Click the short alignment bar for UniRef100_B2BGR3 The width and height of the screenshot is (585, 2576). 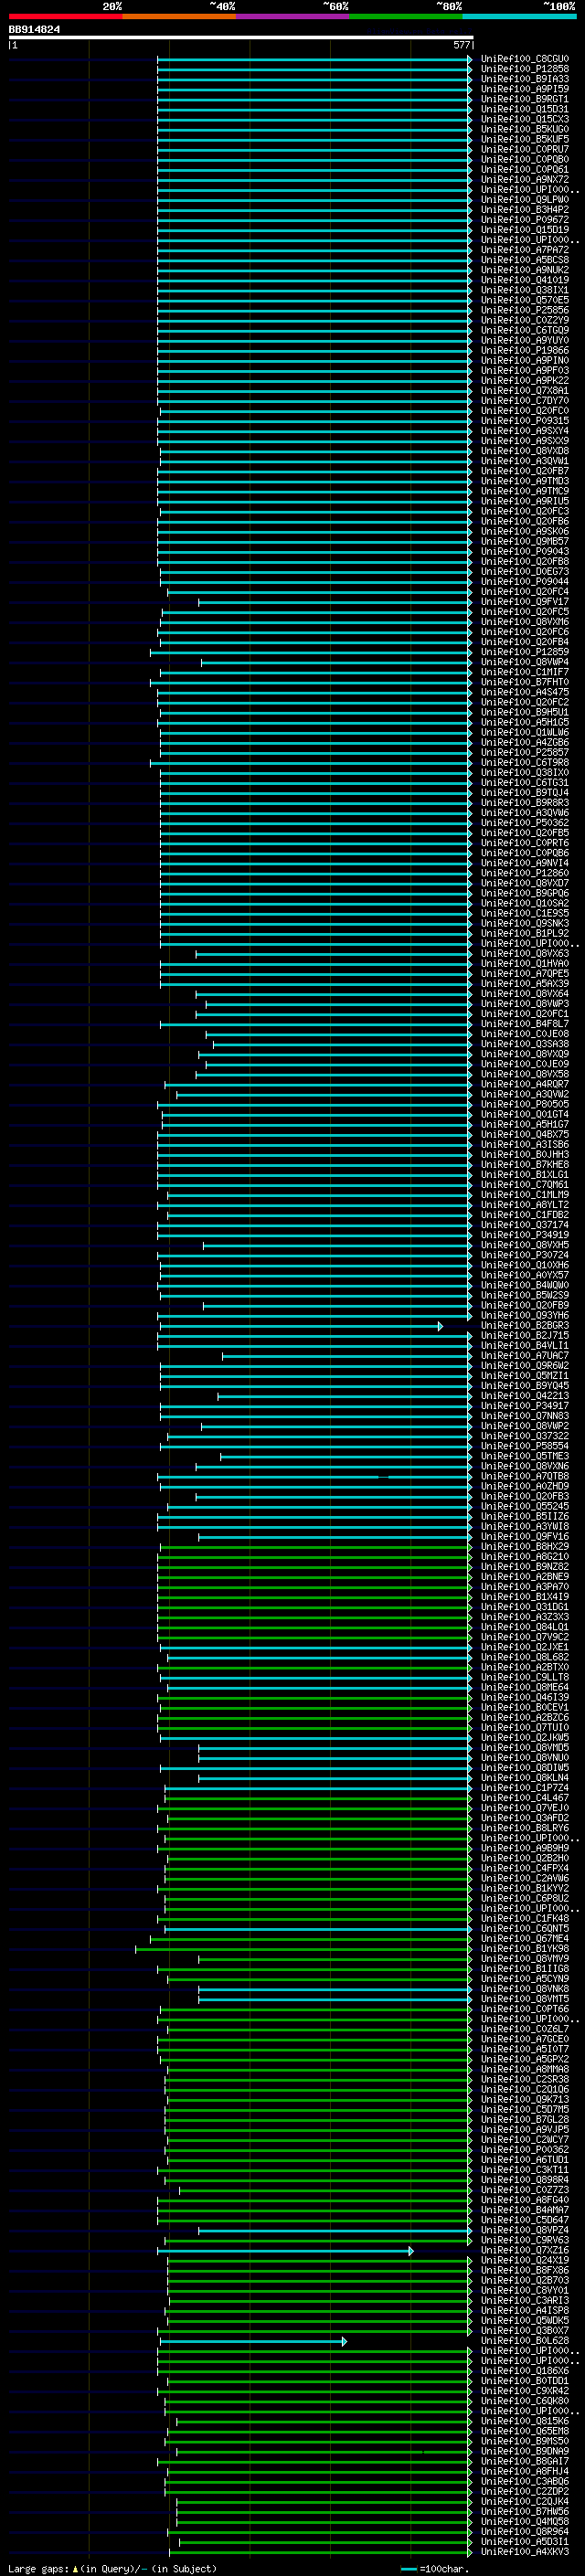(x=300, y=1326)
